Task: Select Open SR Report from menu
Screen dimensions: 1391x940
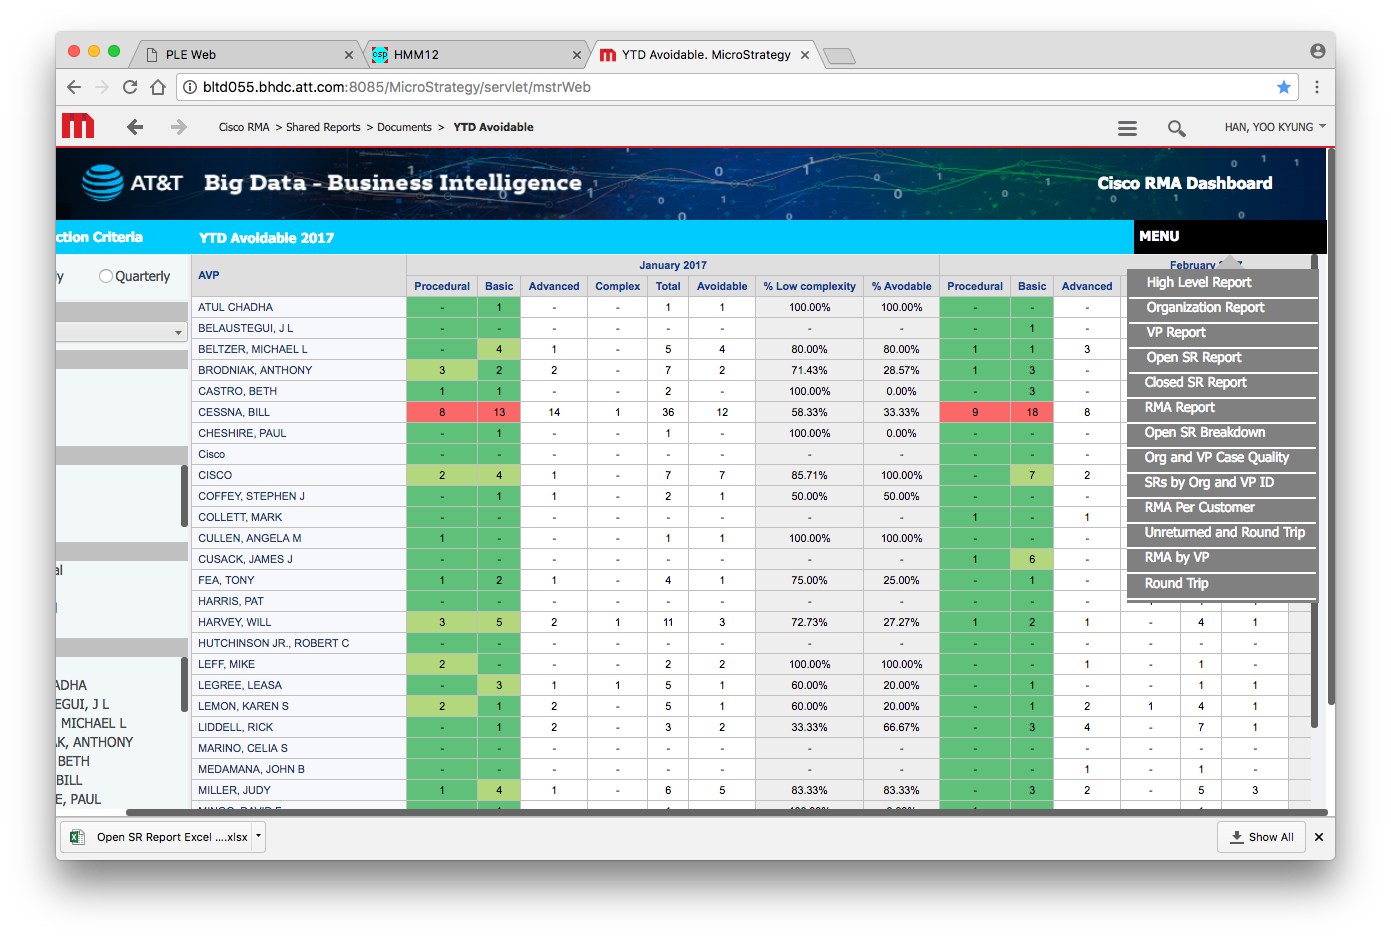Action: [1193, 358]
